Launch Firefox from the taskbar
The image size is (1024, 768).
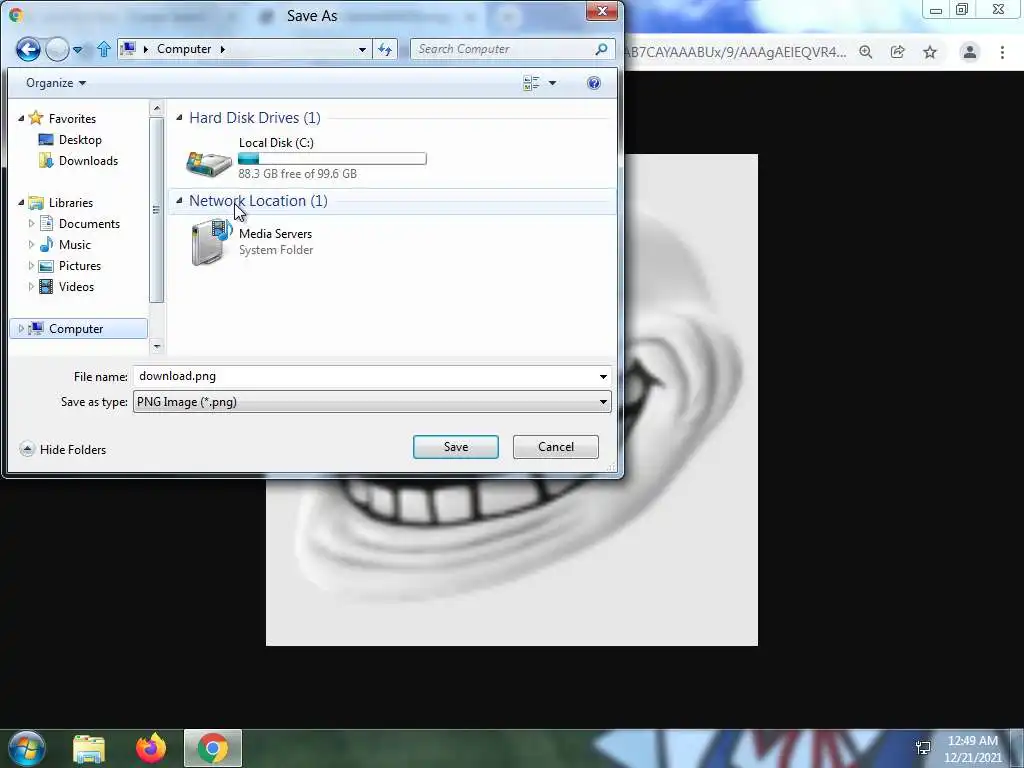coord(151,748)
